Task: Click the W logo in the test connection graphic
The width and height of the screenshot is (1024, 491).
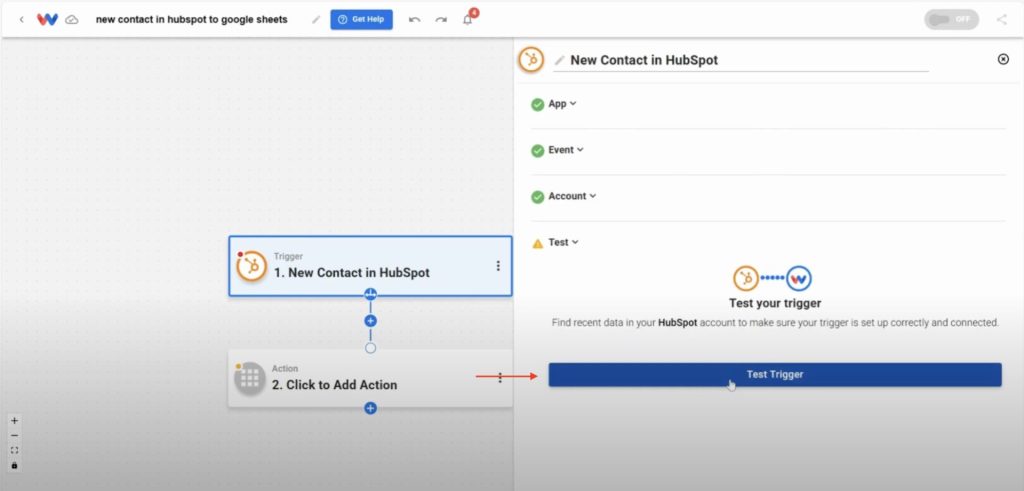Action: (x=799, y=278)
